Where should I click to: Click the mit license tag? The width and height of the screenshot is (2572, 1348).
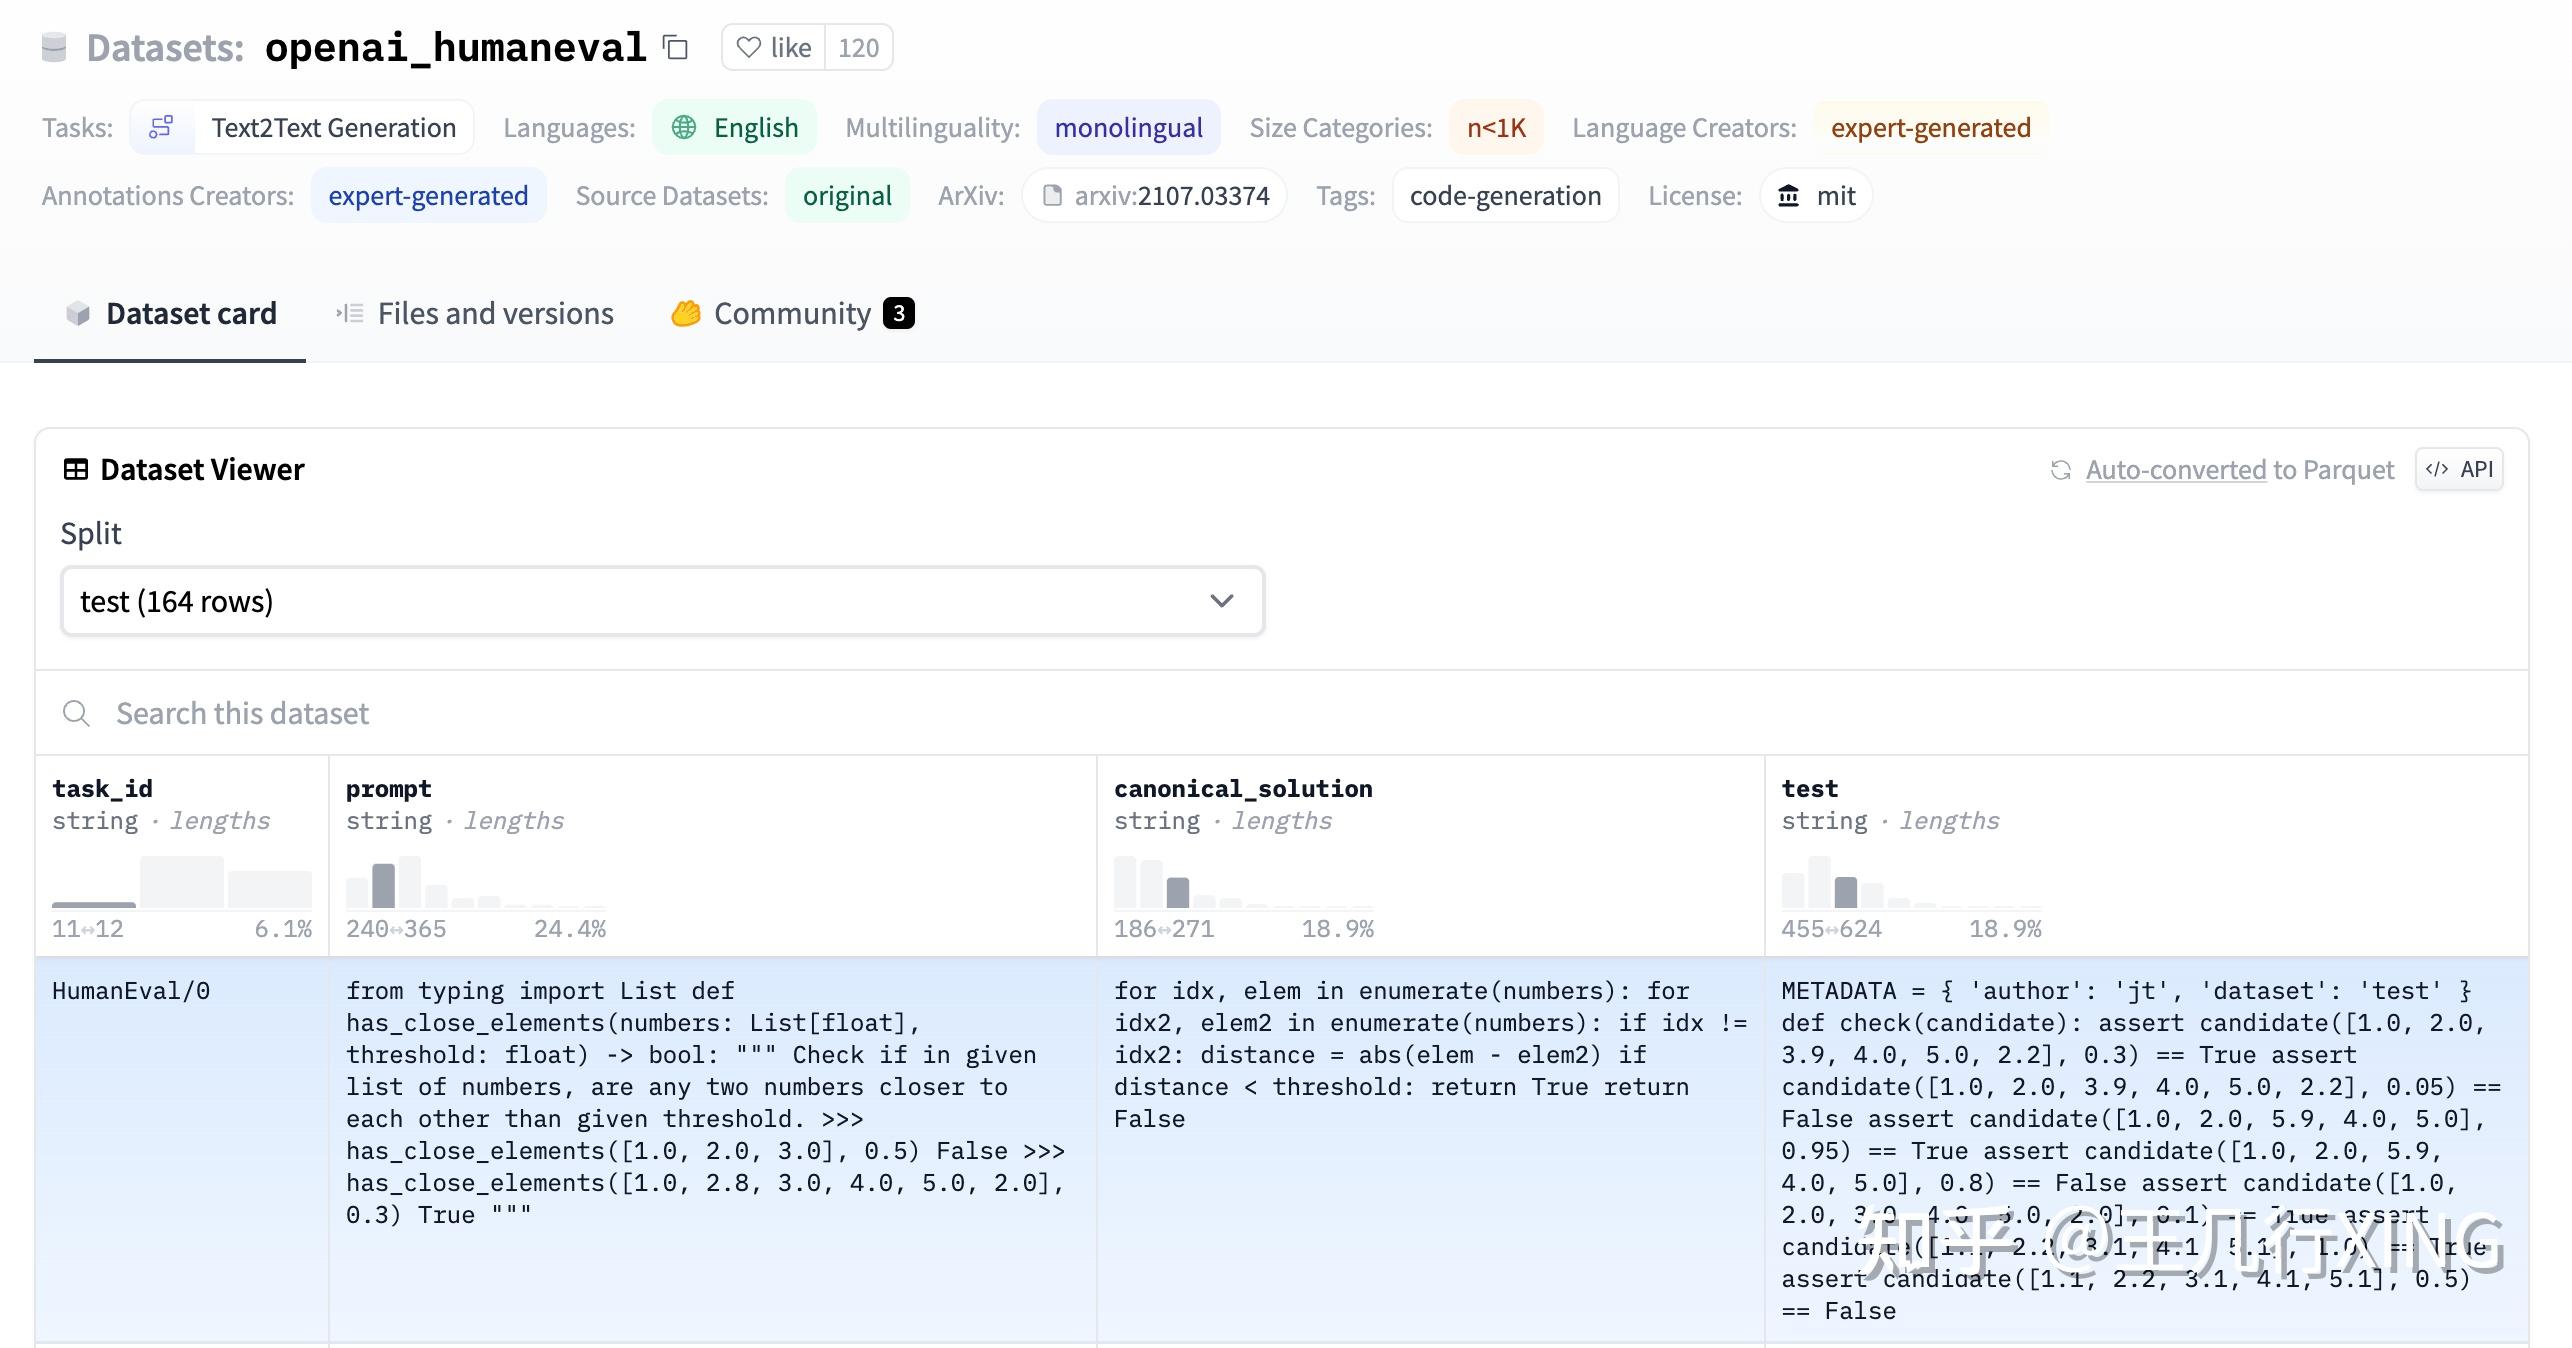coord(1816,196)
